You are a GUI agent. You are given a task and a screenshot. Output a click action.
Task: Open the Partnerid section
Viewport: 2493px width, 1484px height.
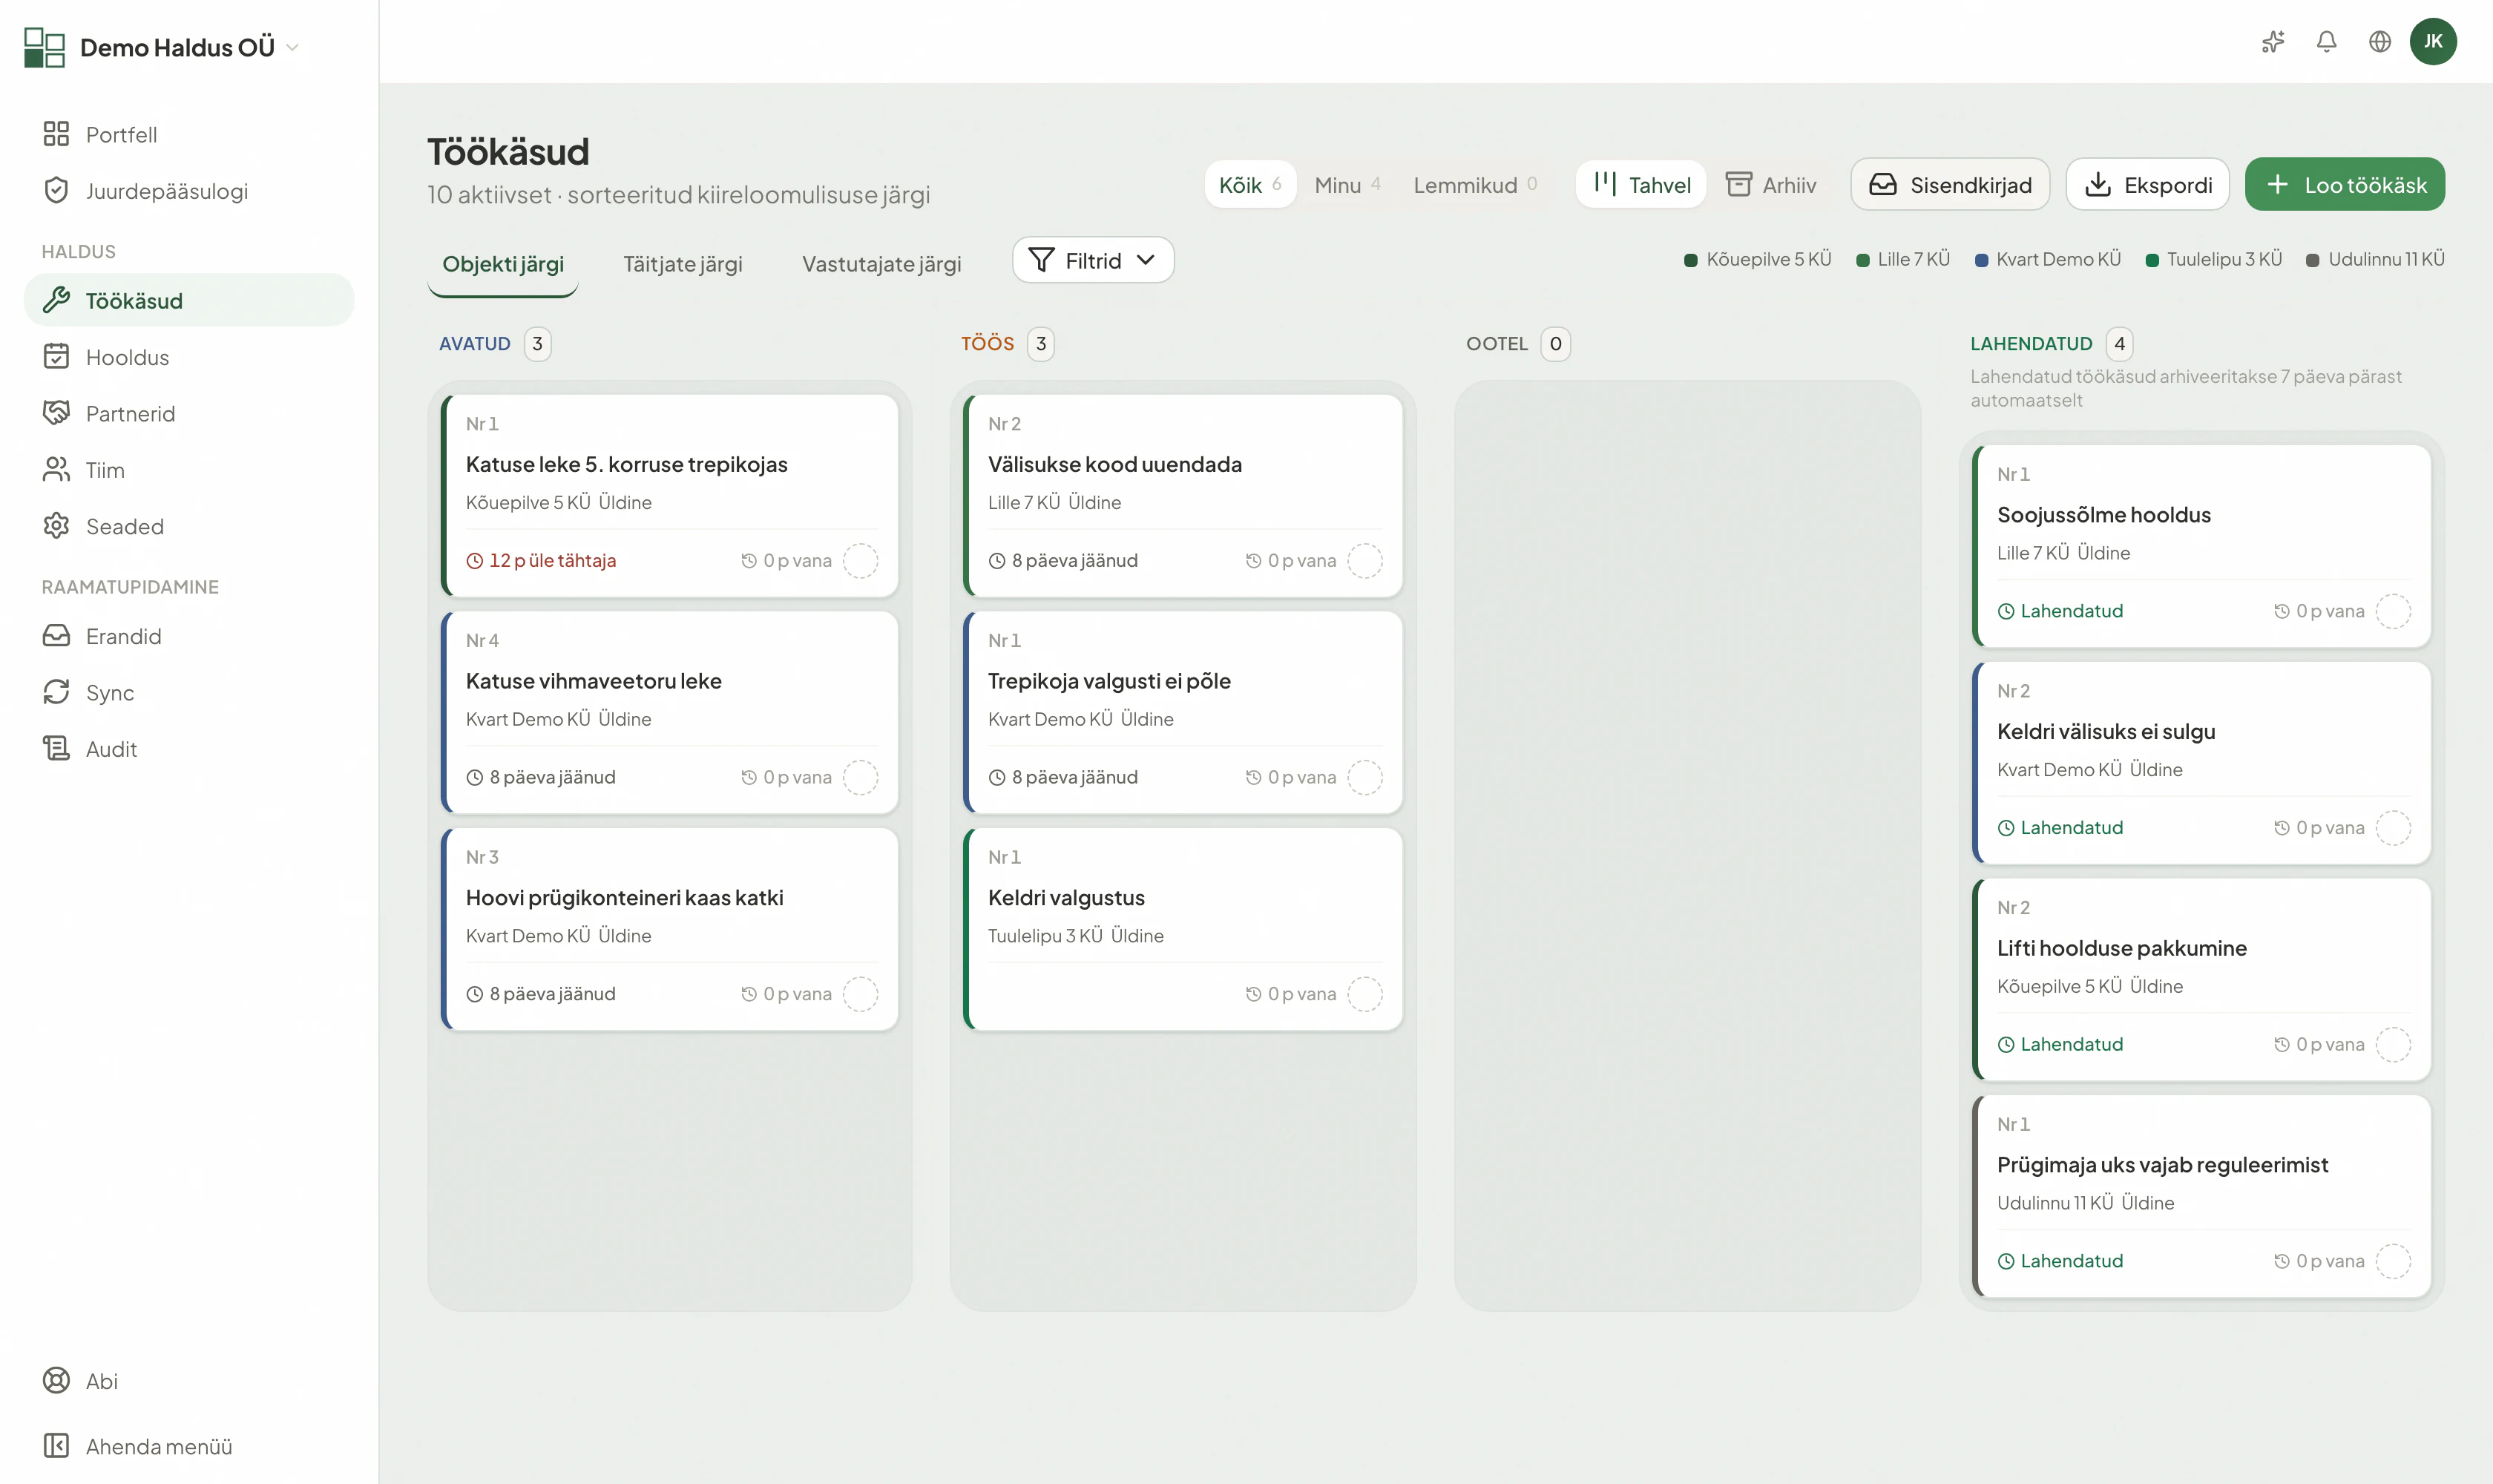[x=189, y=413]
